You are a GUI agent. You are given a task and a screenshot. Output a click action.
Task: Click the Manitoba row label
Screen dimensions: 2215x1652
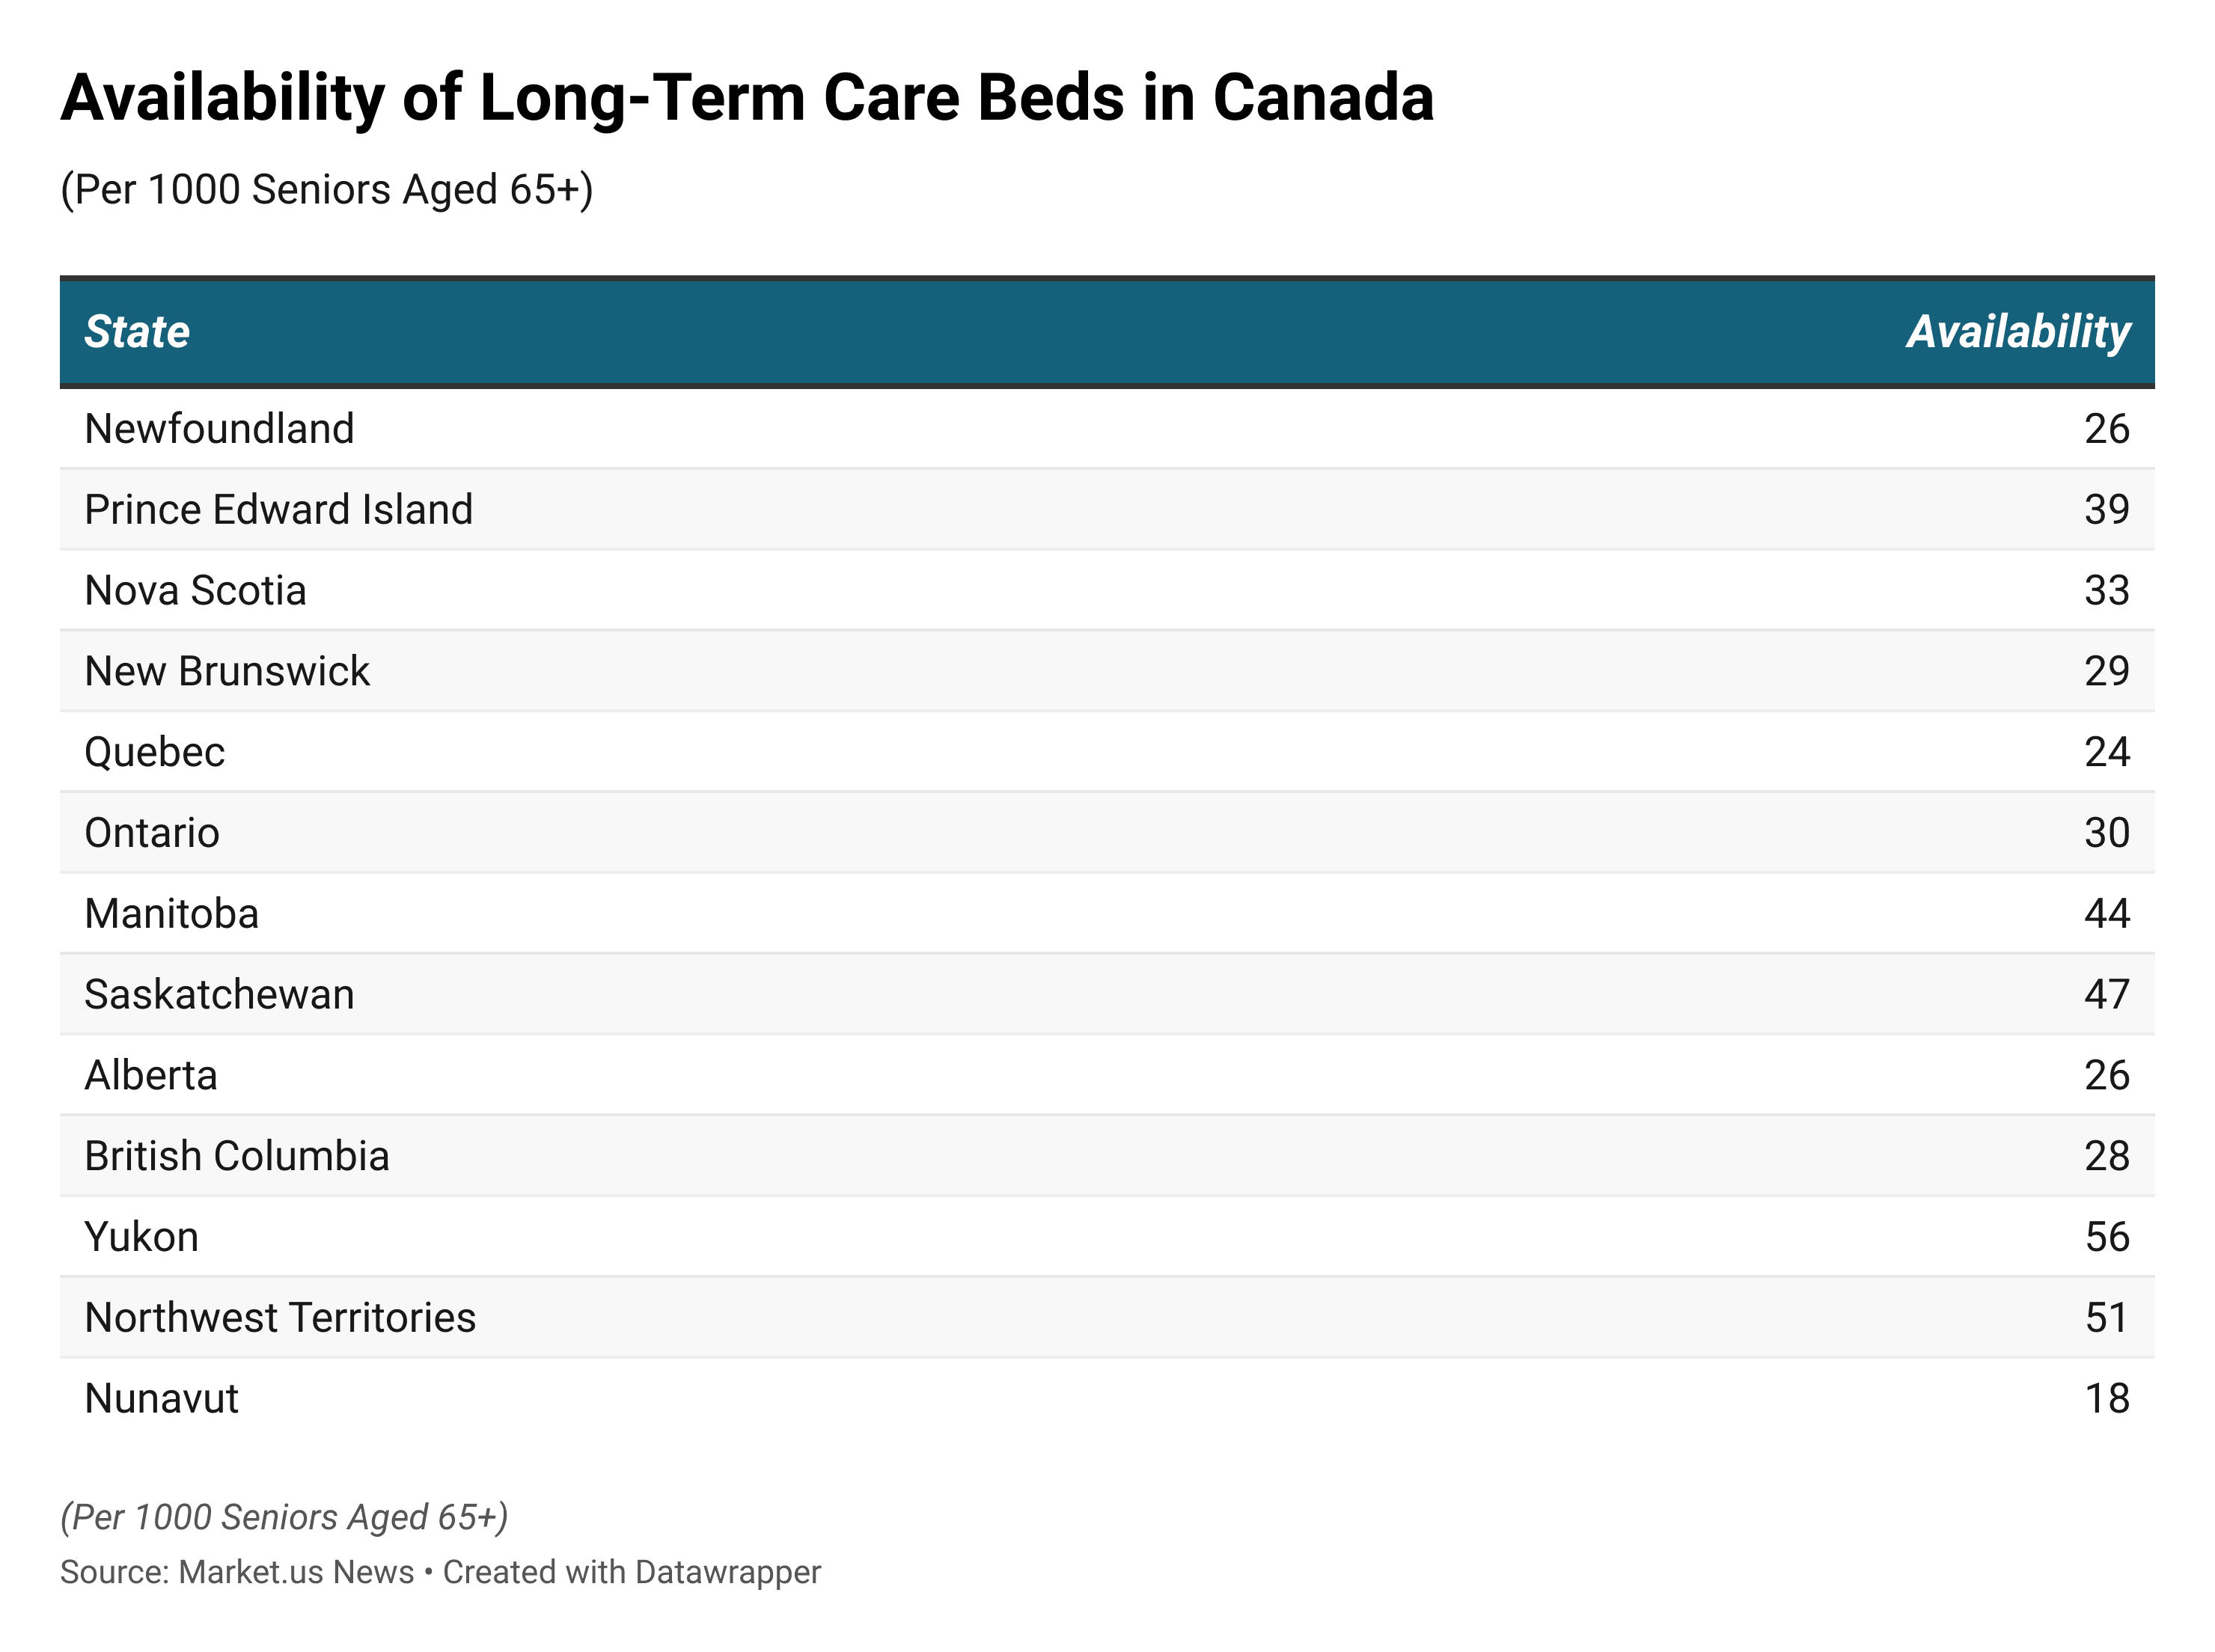(172, 914)
